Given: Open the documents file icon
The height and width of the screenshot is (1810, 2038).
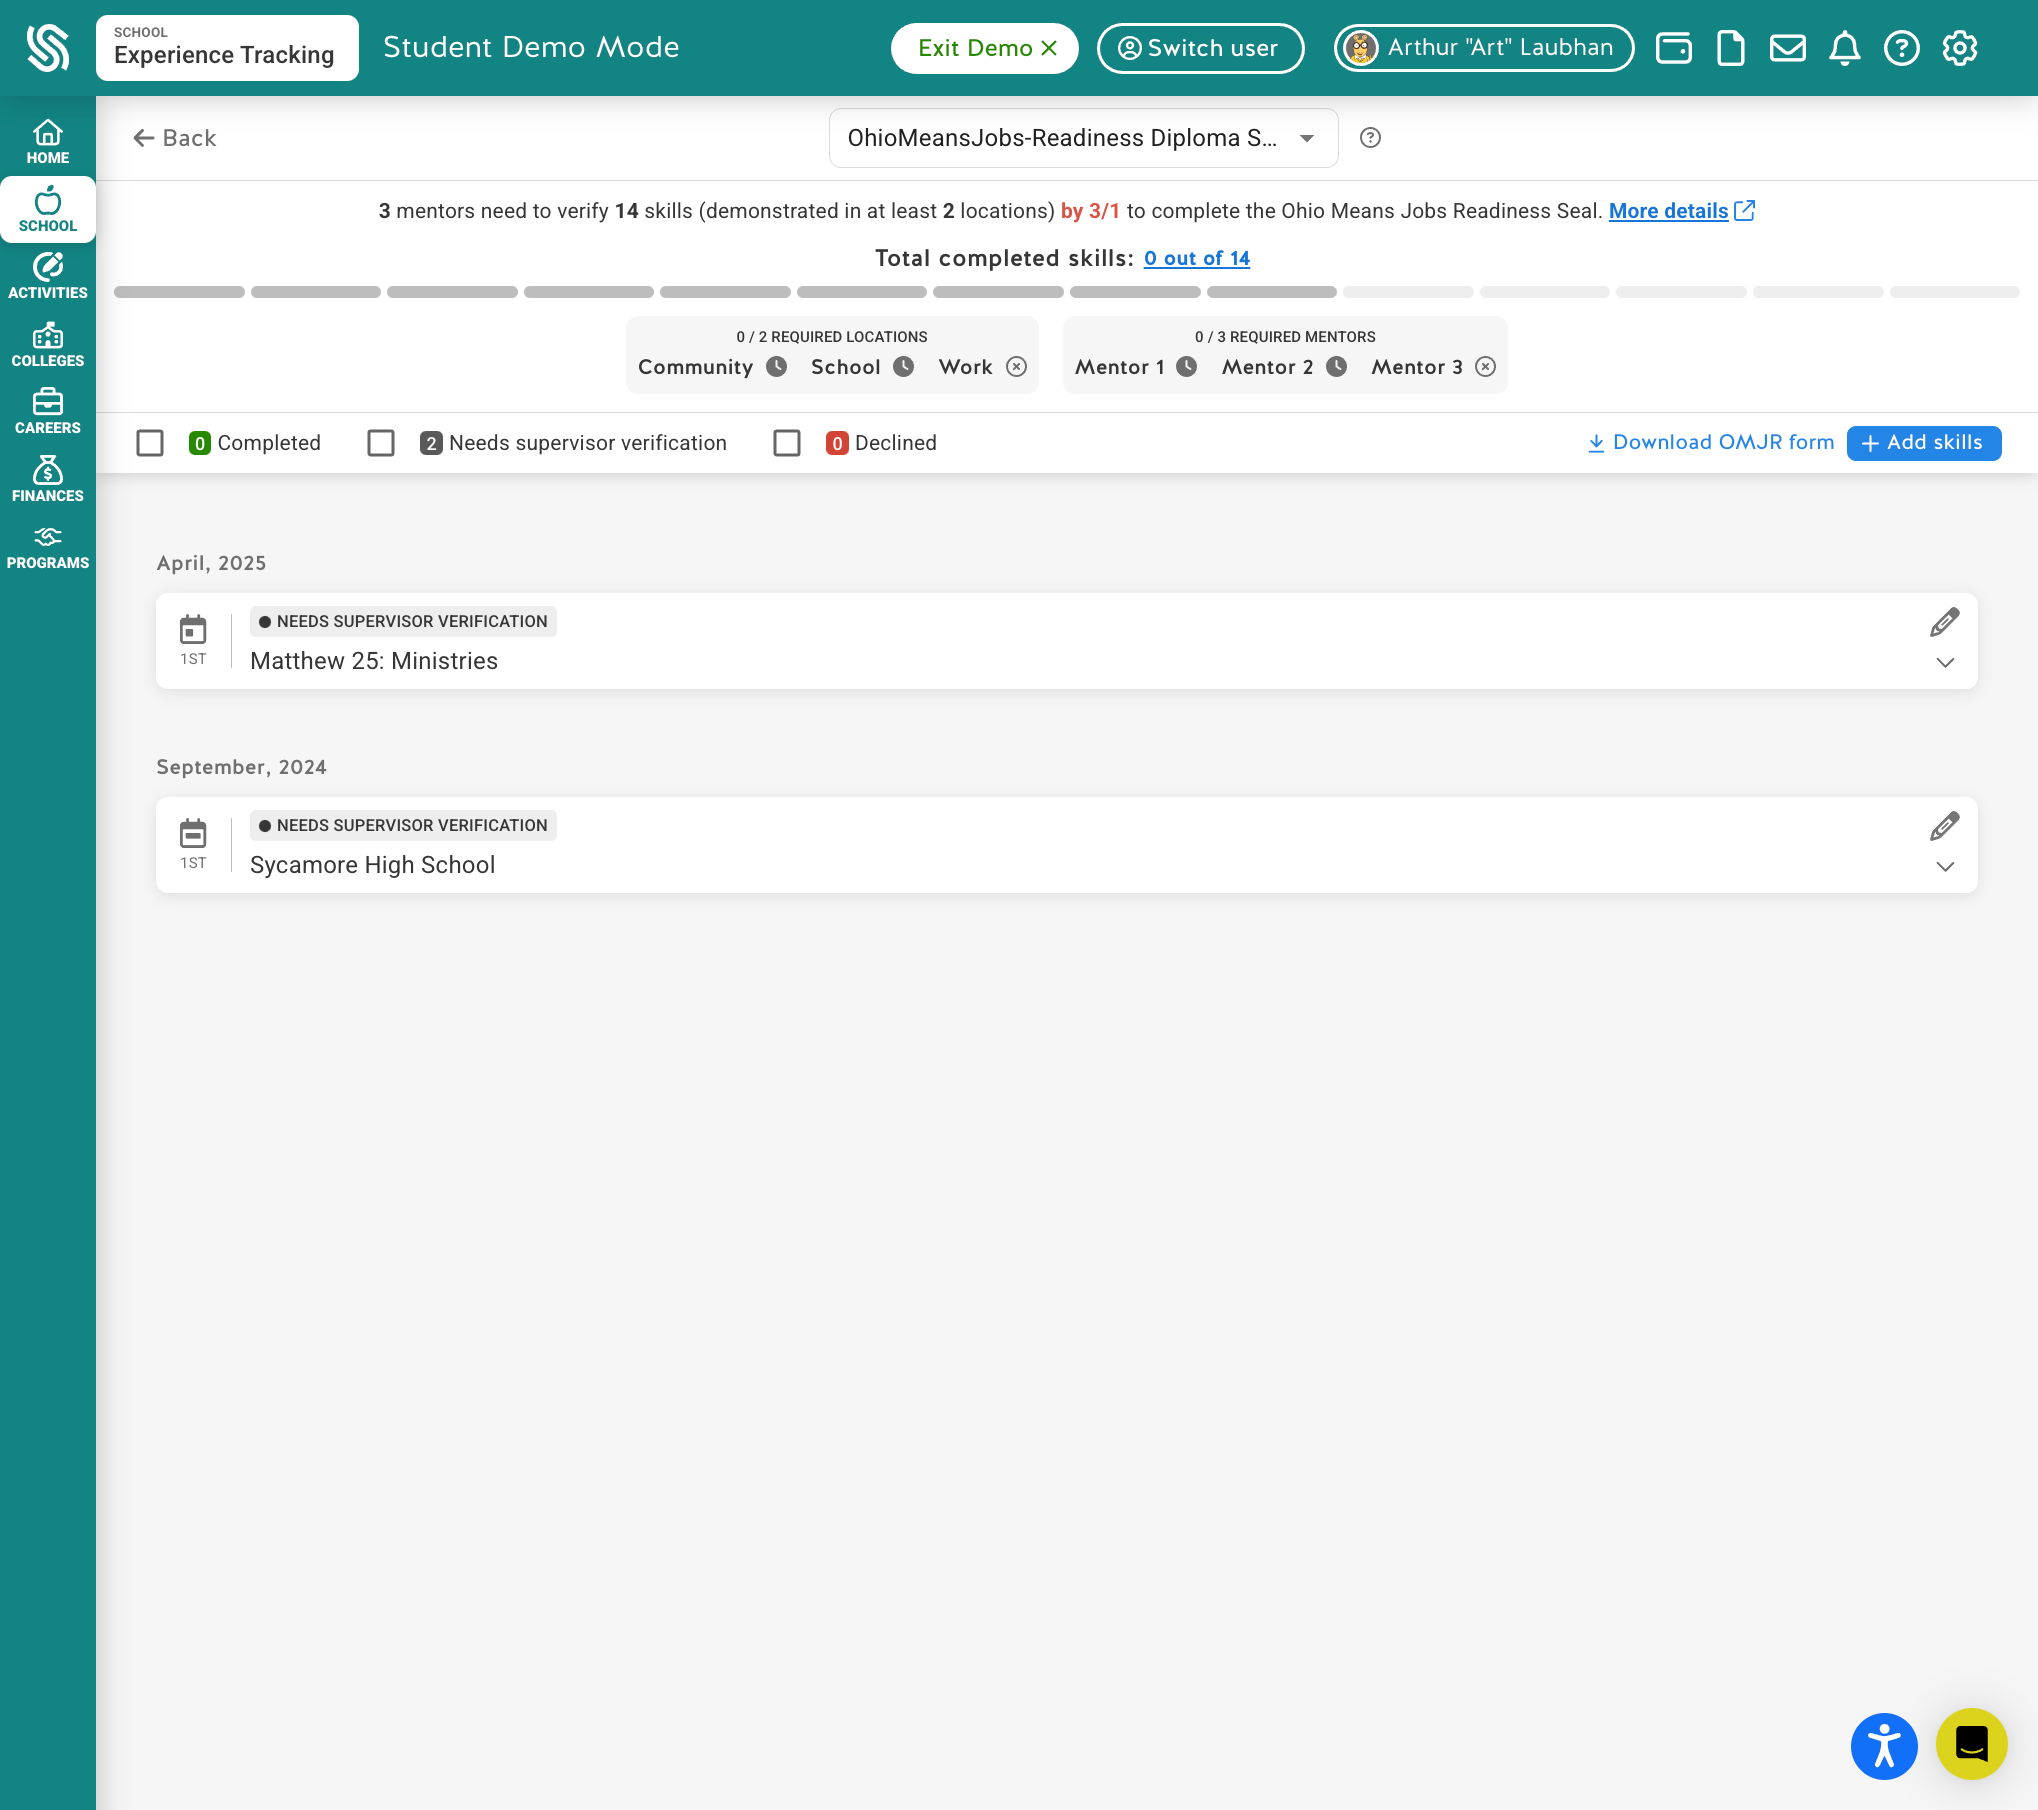Looking at the screenshot, I should coord(1730,48).
